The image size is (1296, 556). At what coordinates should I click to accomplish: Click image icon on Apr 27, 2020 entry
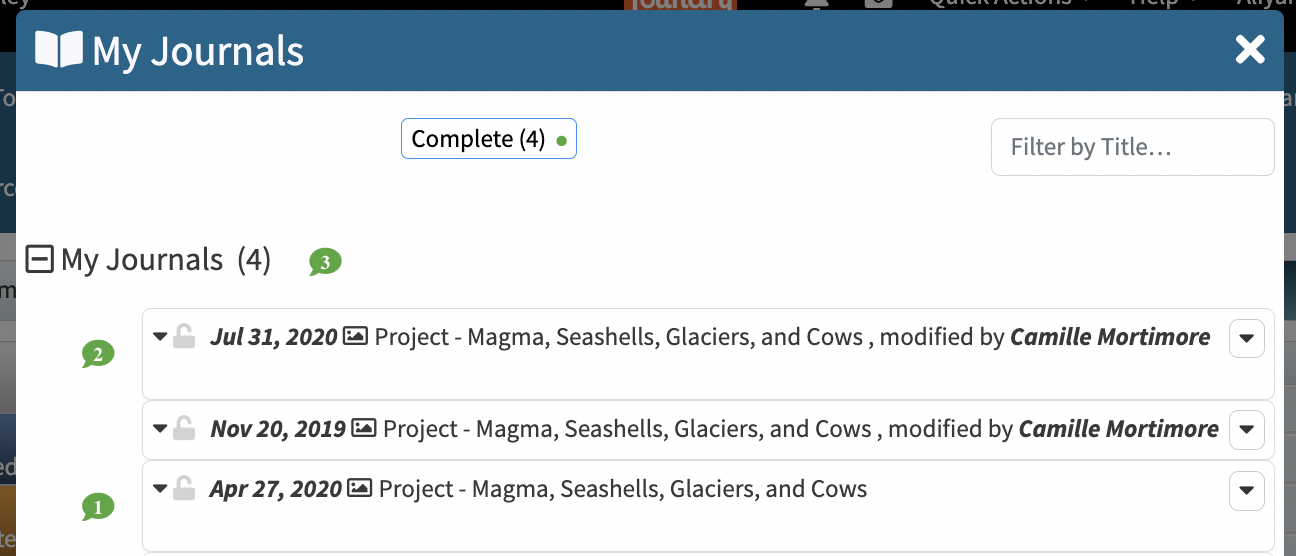point(359,489)
